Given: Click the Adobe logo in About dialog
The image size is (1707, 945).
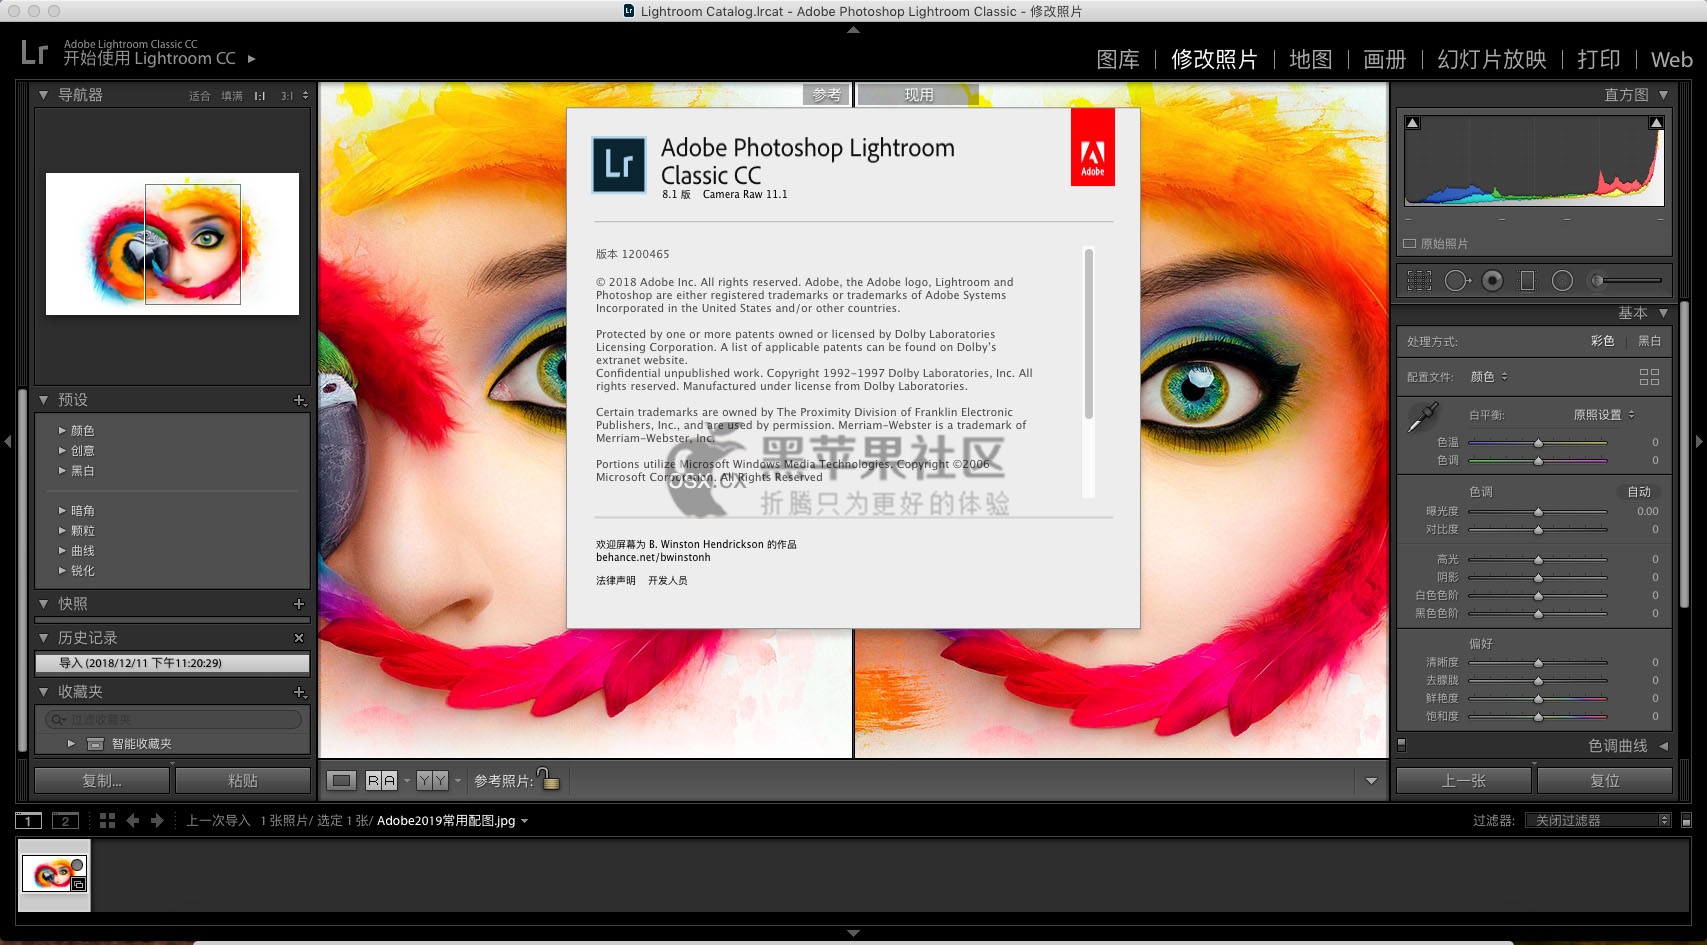Looking at the screenshot, I should 1092,147.
